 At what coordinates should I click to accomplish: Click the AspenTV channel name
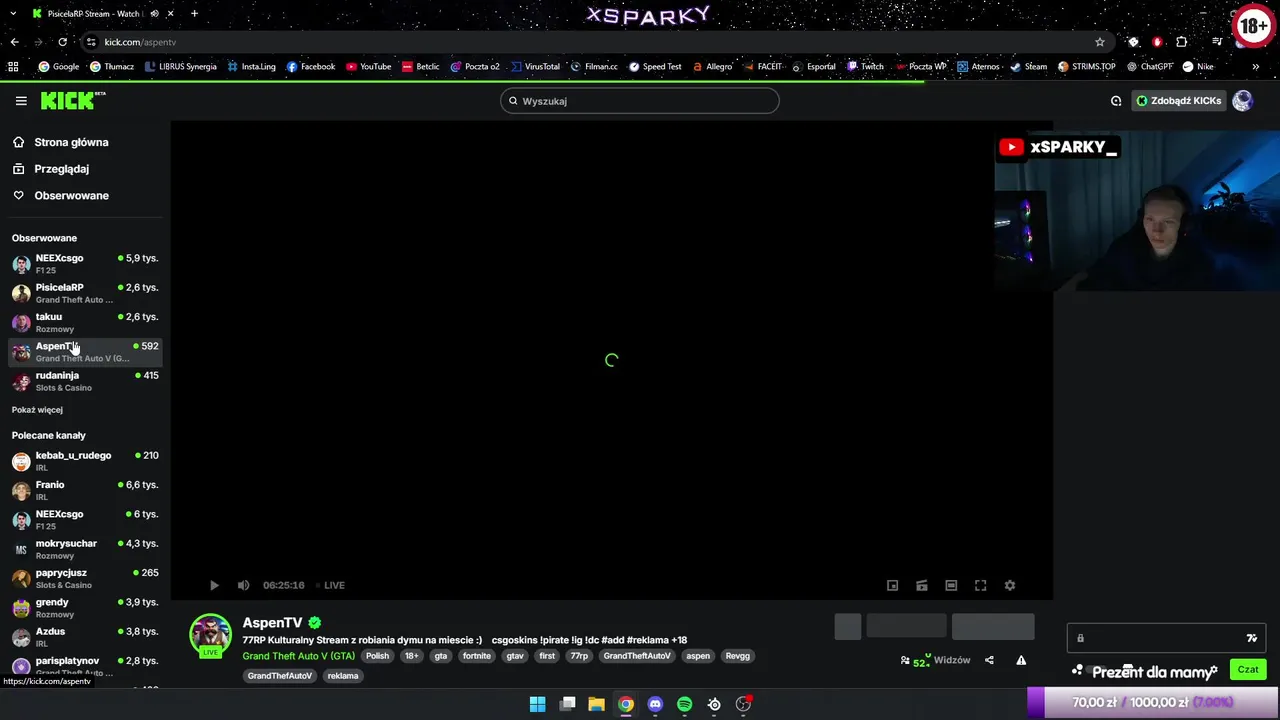[x=272, y=623]
